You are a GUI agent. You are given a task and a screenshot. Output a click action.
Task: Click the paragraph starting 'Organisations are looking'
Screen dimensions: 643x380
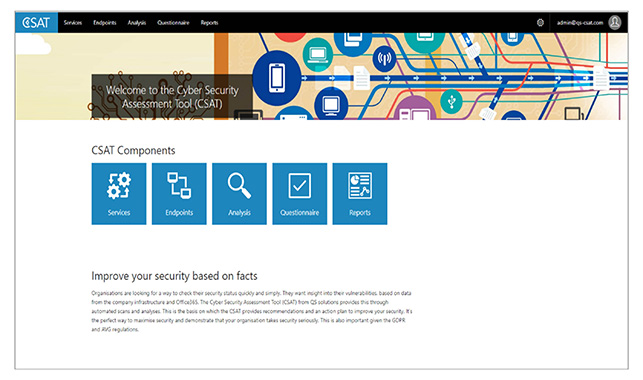tap(251, 311)
